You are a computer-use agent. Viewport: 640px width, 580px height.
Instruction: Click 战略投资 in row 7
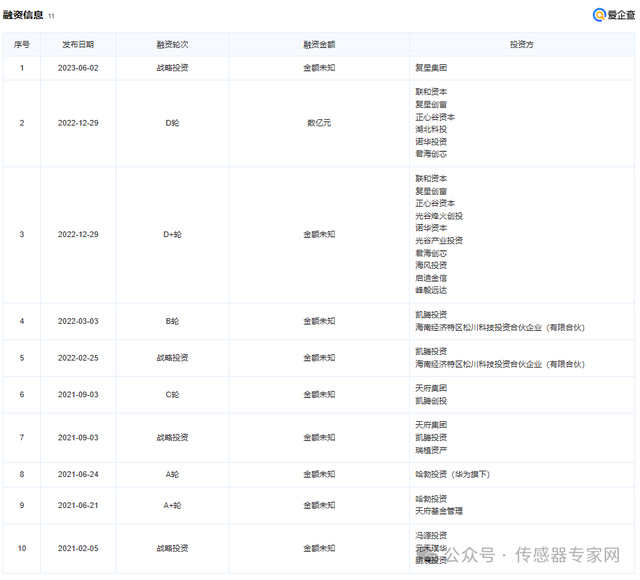click(x=172, y=438)
